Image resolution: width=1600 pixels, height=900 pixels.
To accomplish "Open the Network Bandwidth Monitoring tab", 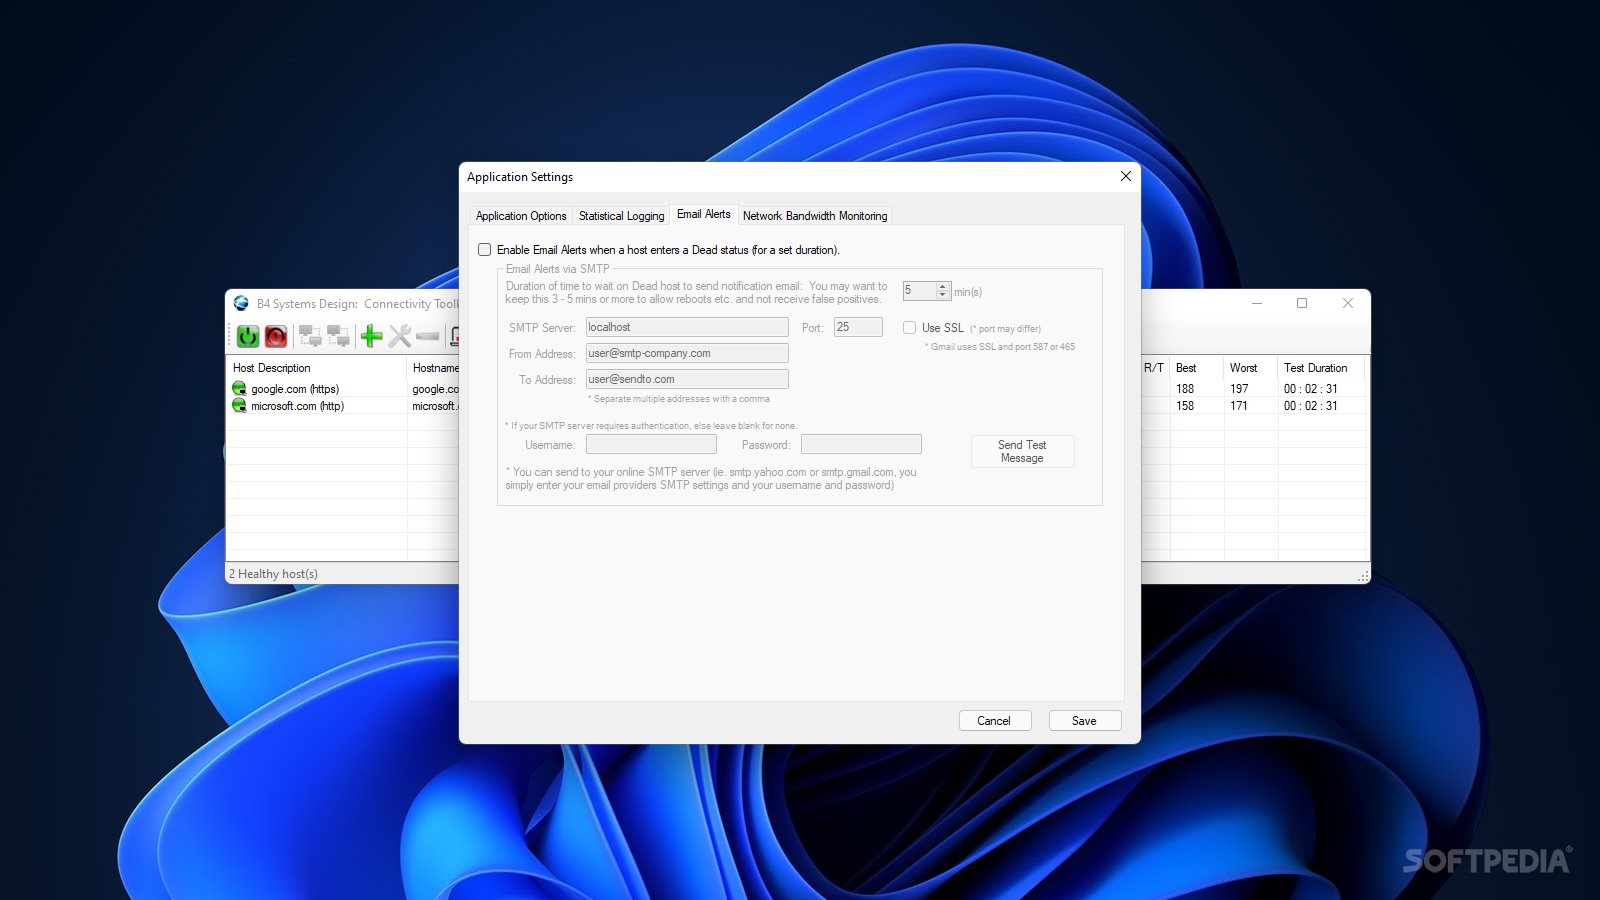I will [815, 216].
